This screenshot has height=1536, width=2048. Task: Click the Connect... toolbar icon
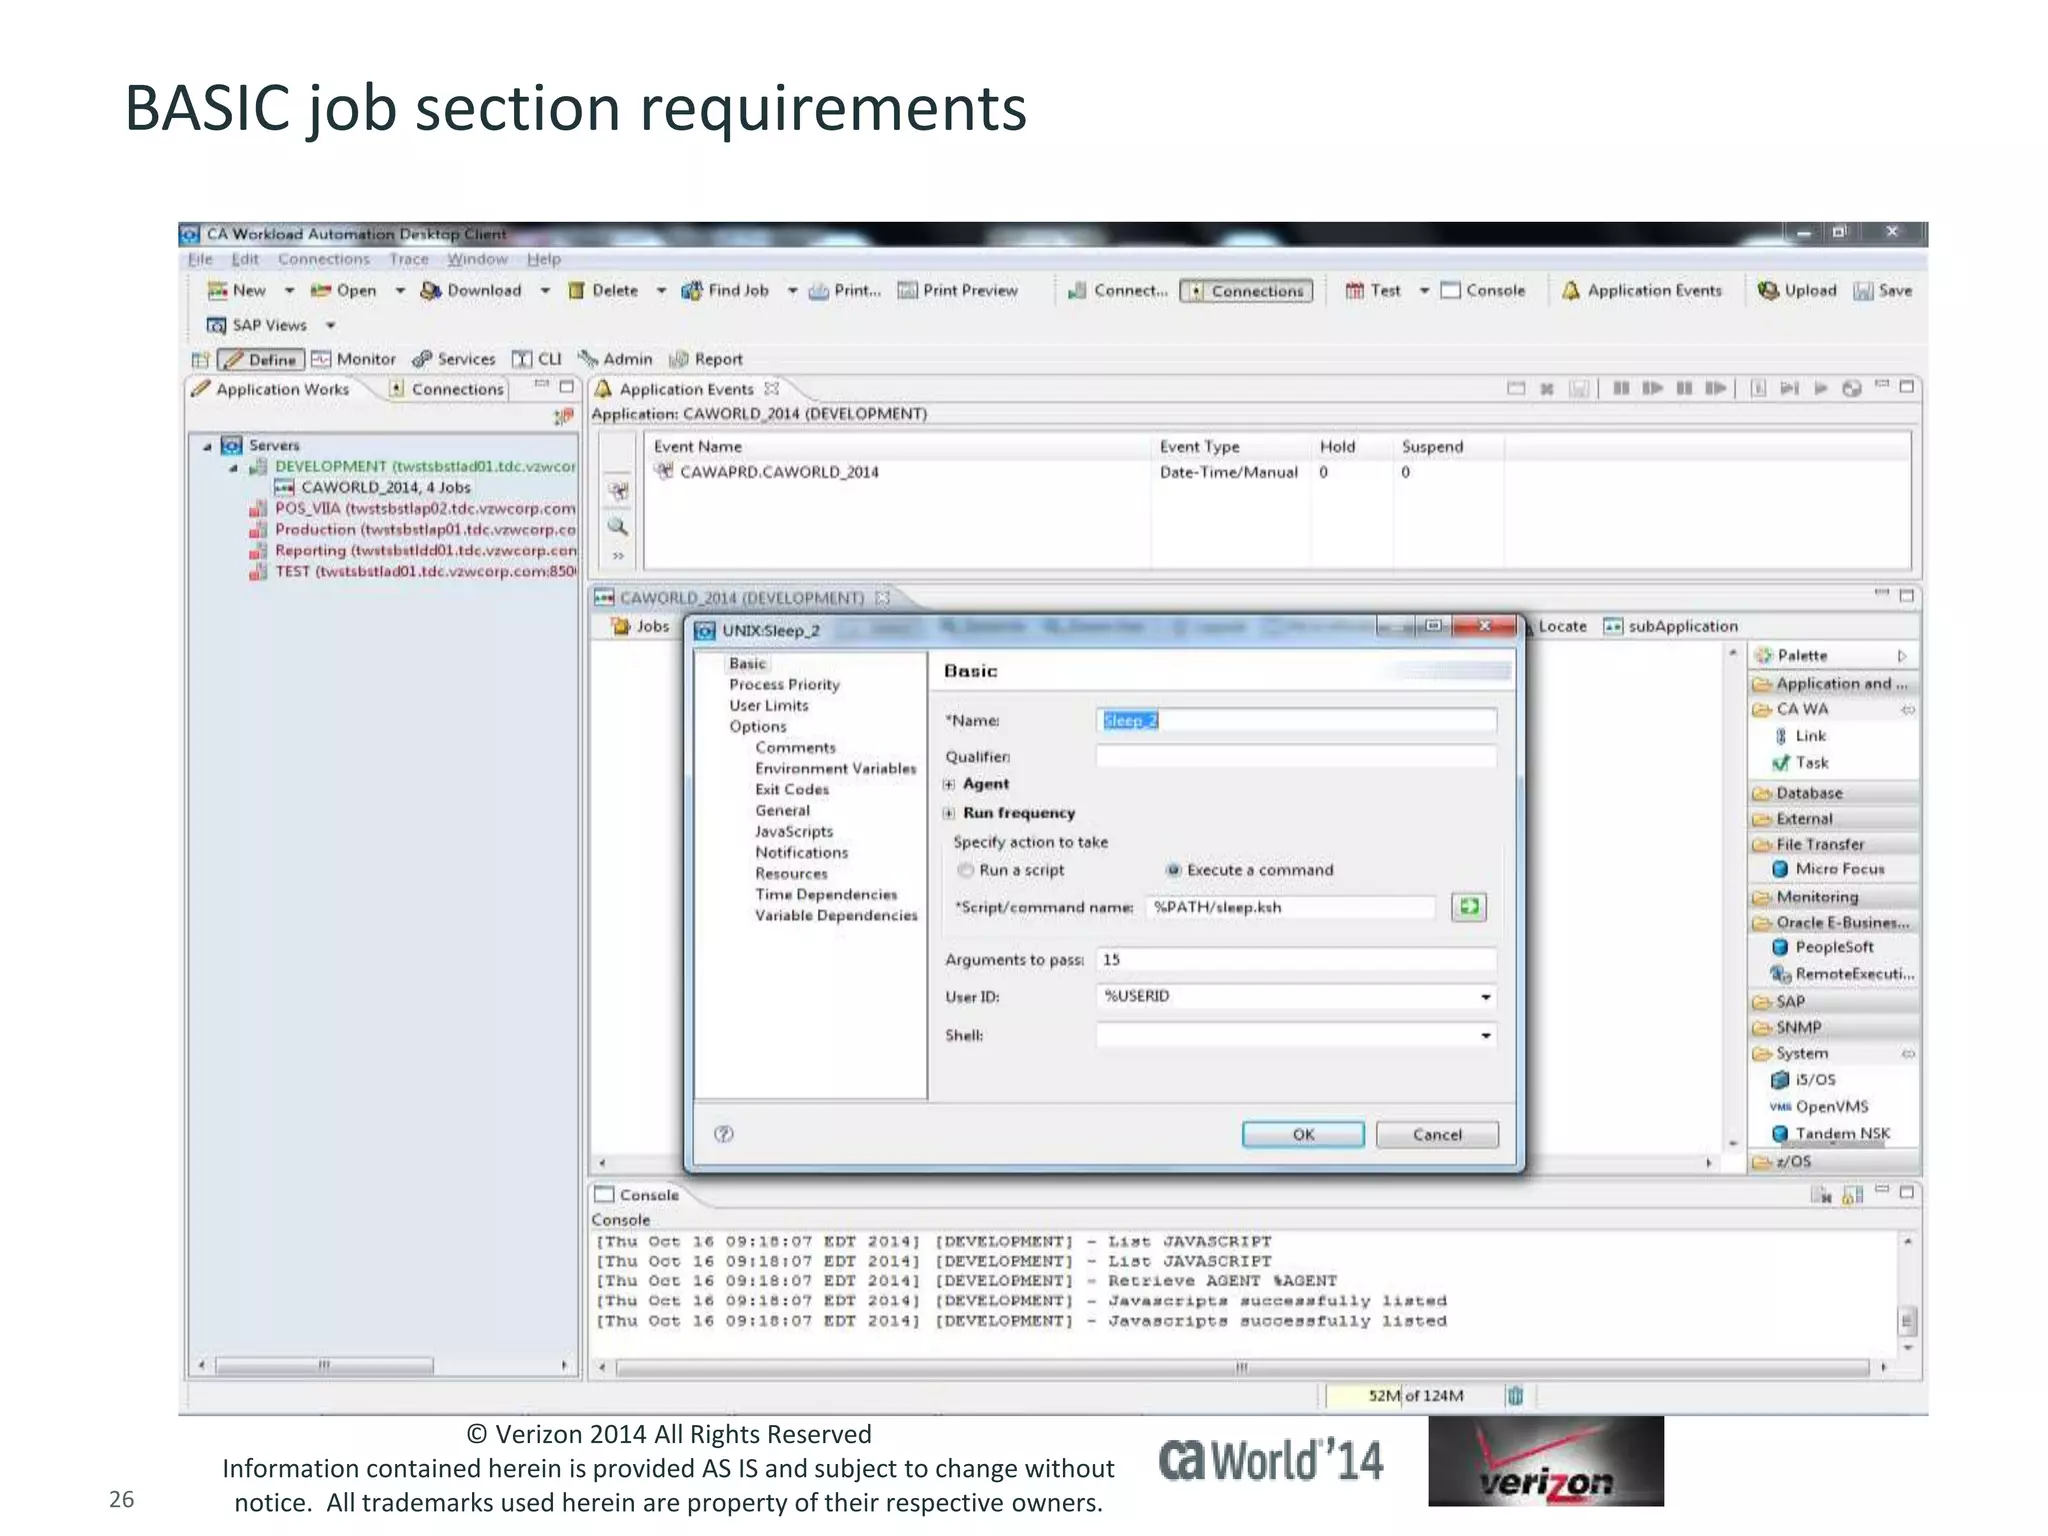[x=1077, y=291]
